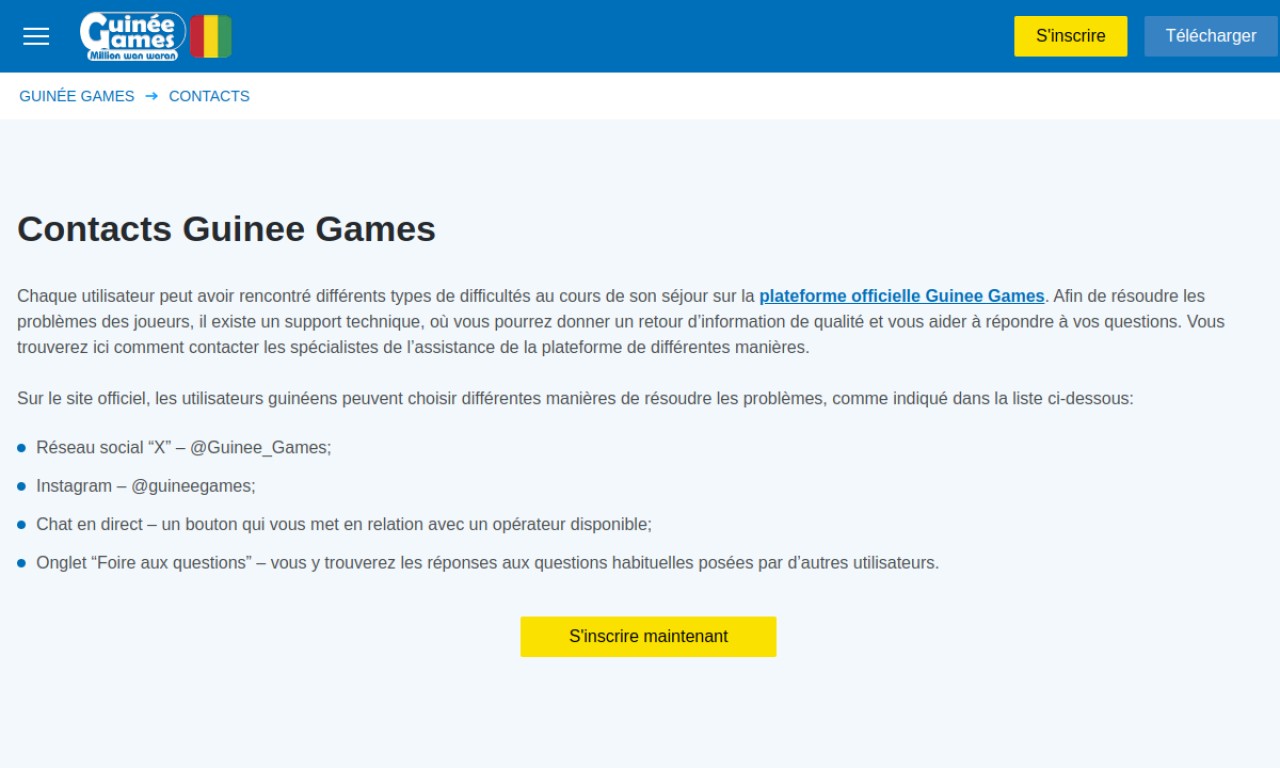Viewport: 1280px width, 768px height.
Task: Go to GUINÉE GAMES breadcrumb link
Action: [x=77, y=96]
